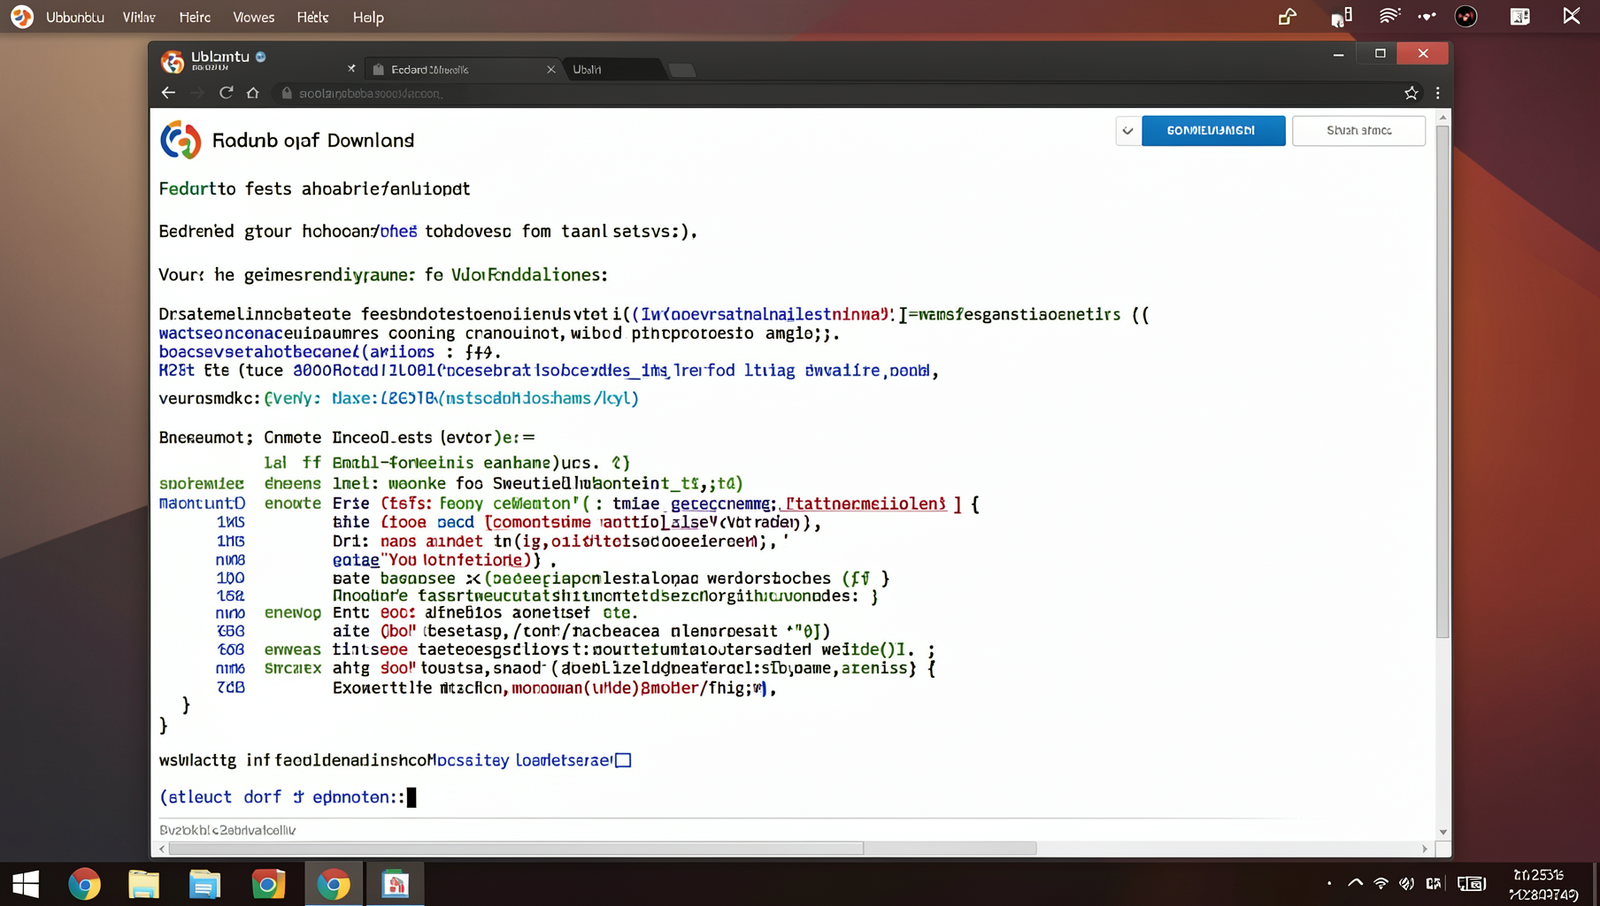Switch to the Ubalri browser tab
Viewport: 1600px width, 906px height.
(612, 69)
